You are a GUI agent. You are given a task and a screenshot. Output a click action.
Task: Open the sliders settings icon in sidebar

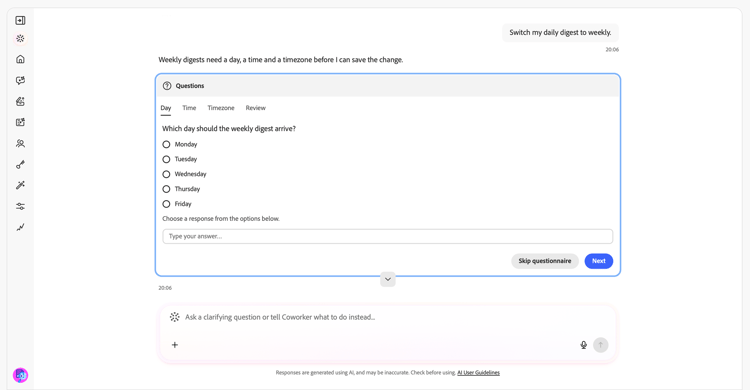[x=20, y=206]
